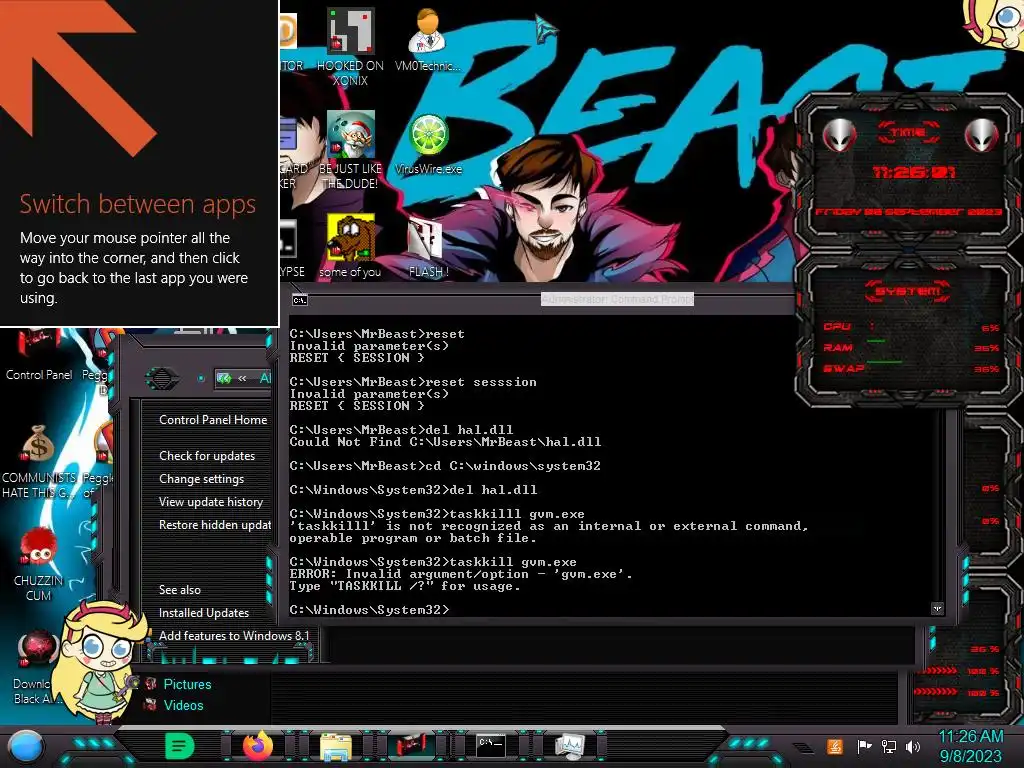Click the Start orb button
This screenshot has height=768, width=1024.
(x=26, y=746)
